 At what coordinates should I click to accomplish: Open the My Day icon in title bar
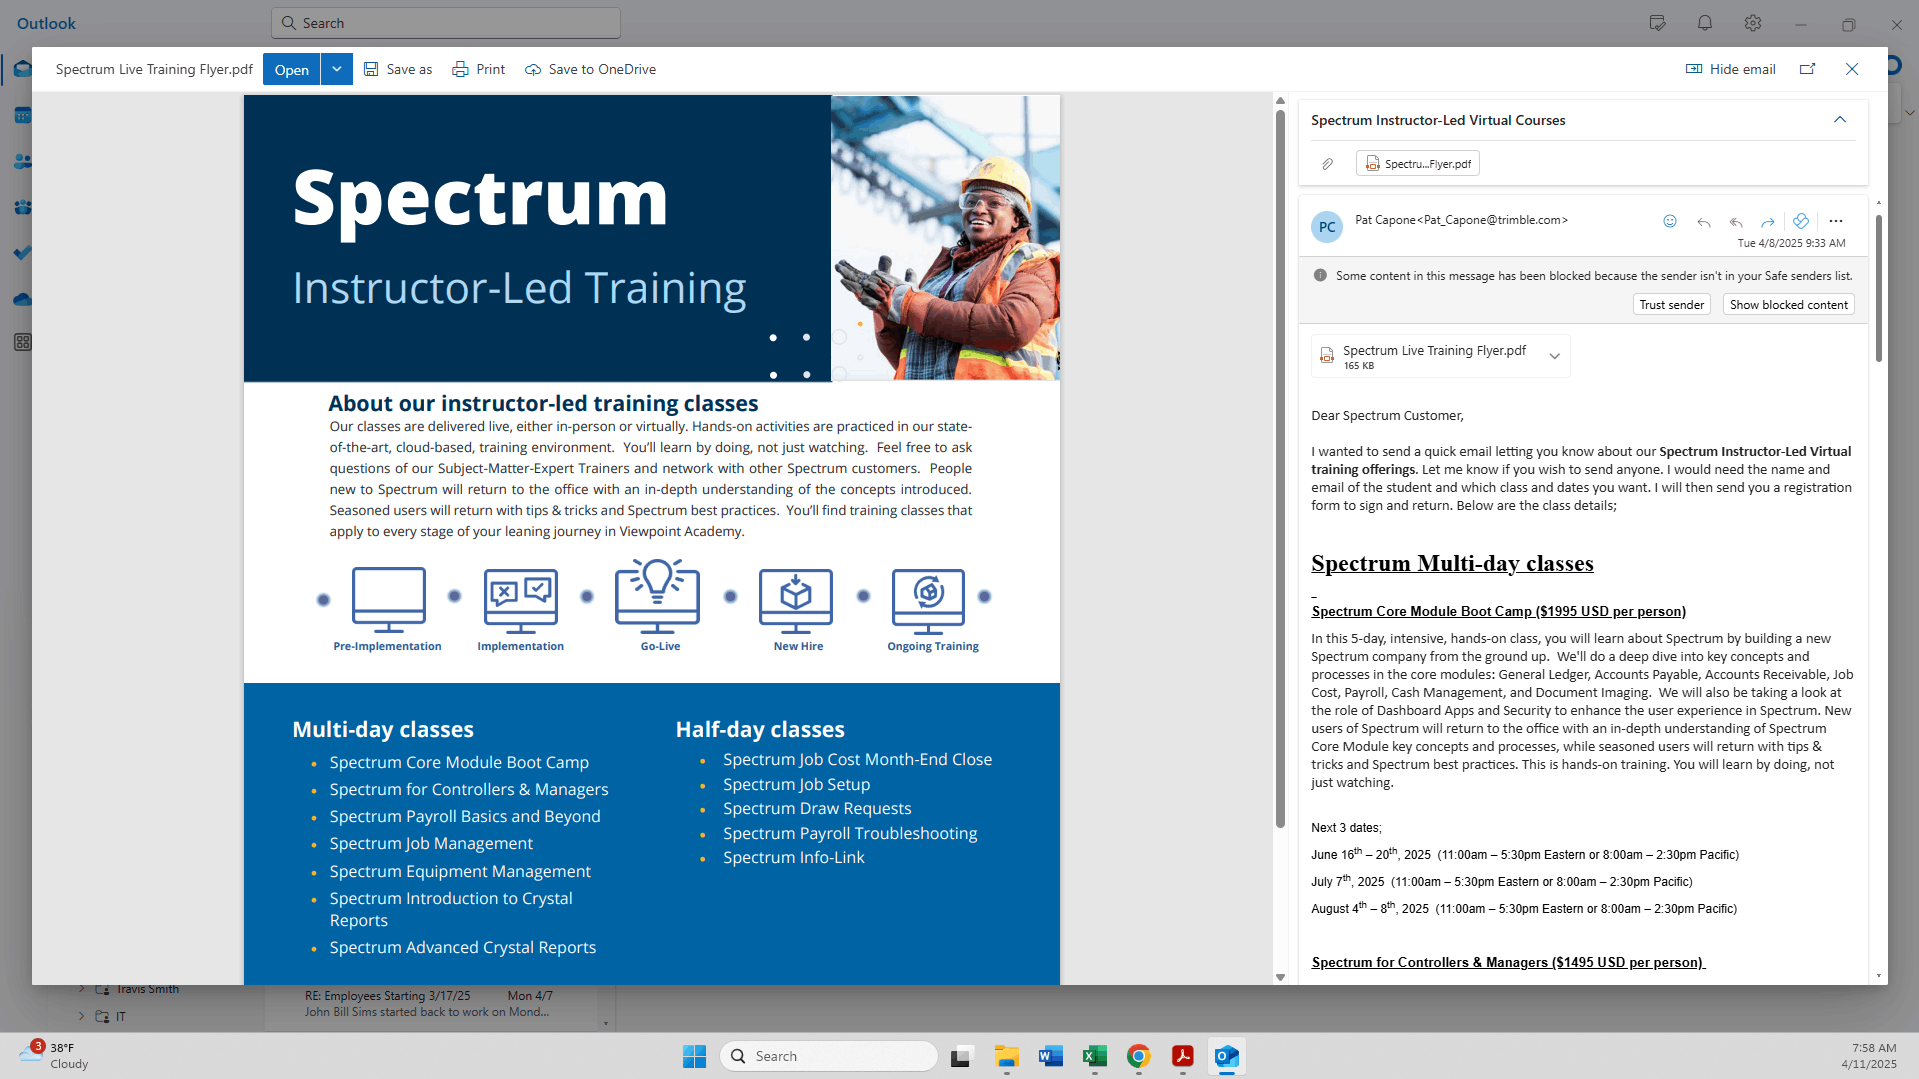pyautogui.click(x=1657, y=23)
